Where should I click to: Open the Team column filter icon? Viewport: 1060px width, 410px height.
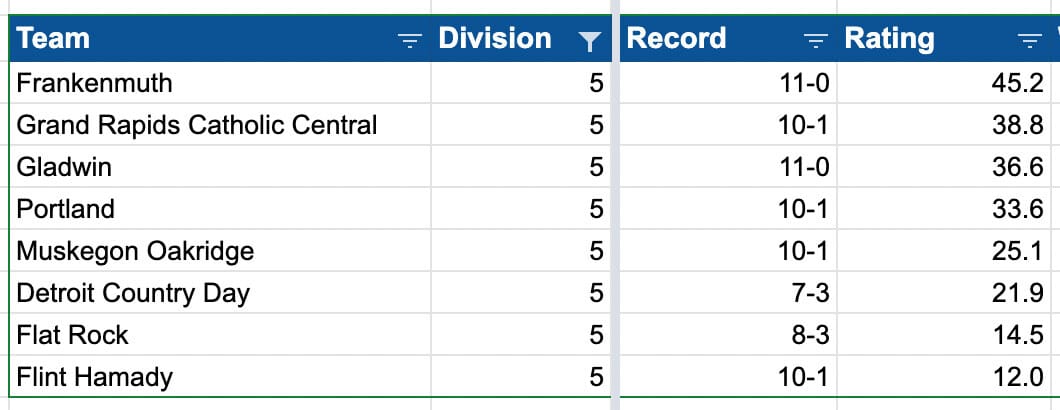click(409, 41)
